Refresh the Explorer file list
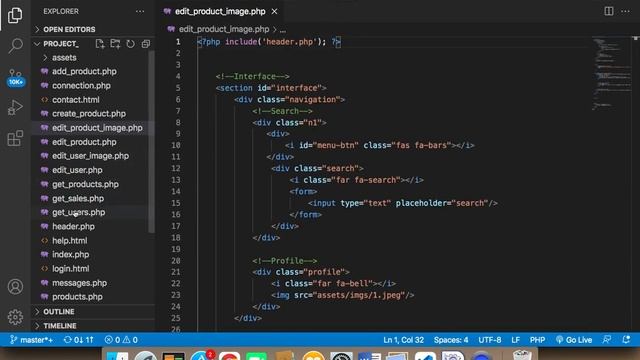640x360 pixels. 130,44
